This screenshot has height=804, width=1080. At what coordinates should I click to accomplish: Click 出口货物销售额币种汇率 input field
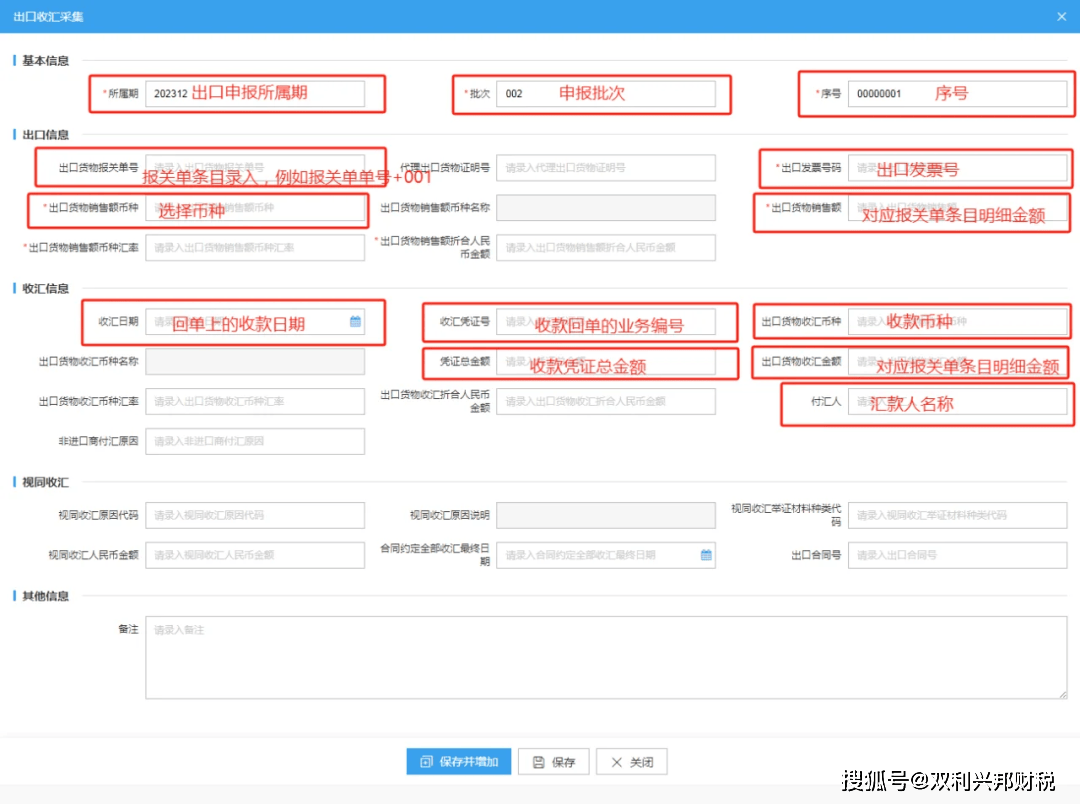pos(255,248)
